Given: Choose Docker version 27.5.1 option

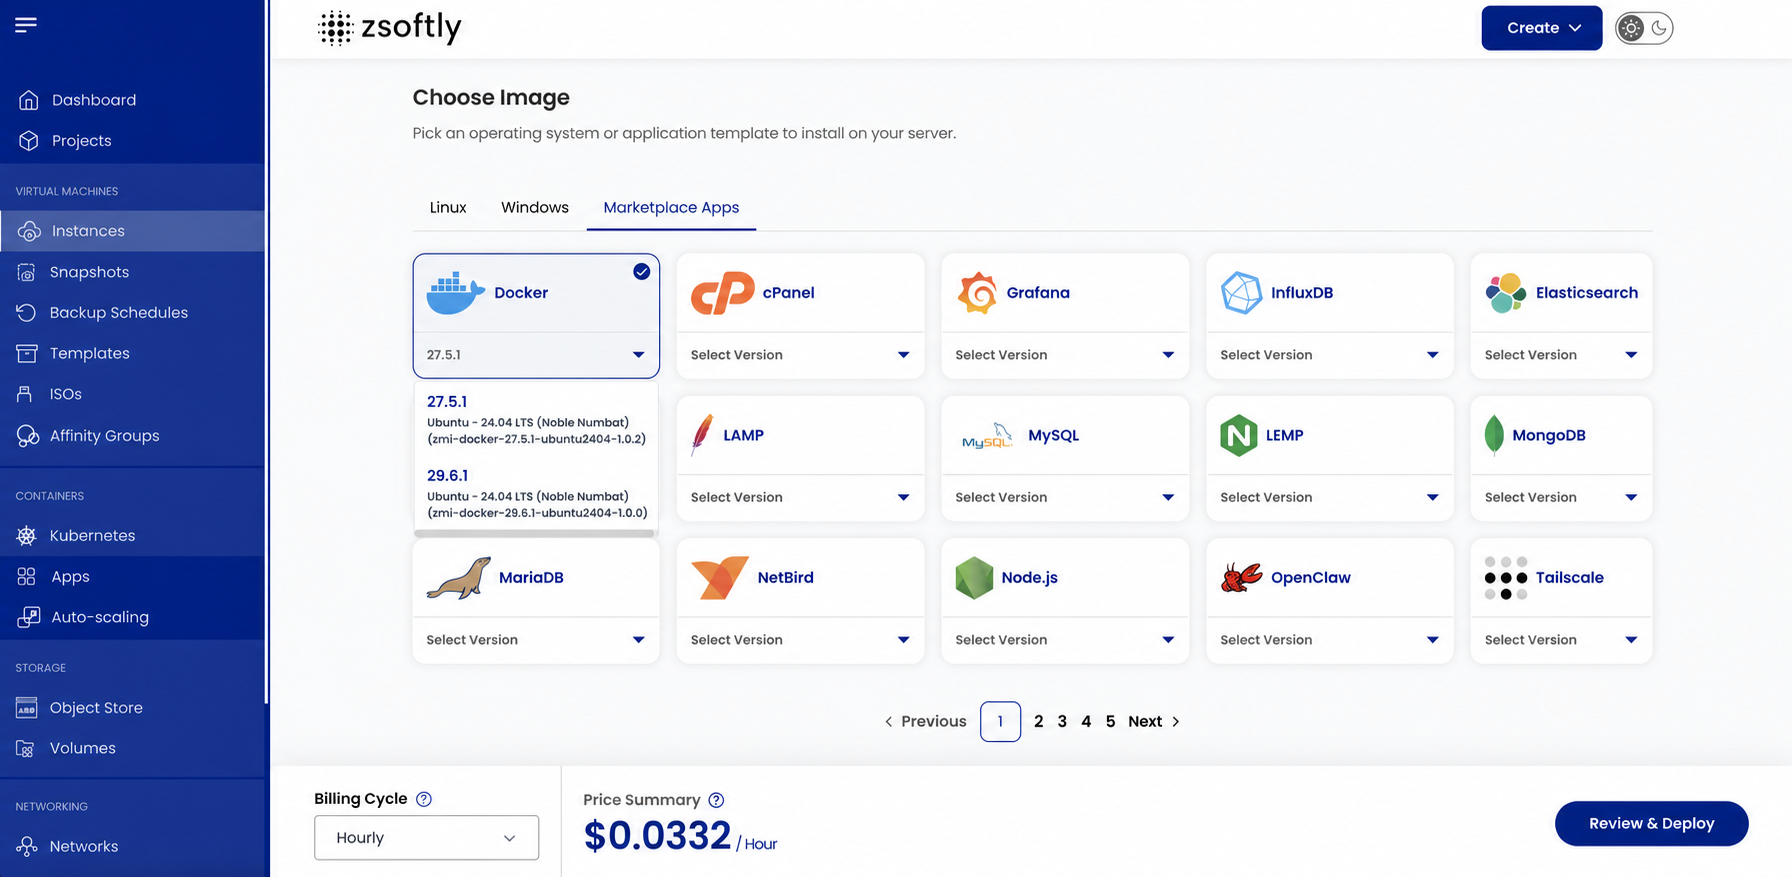Looking at the screenshot, I should [x=536, y=420].
